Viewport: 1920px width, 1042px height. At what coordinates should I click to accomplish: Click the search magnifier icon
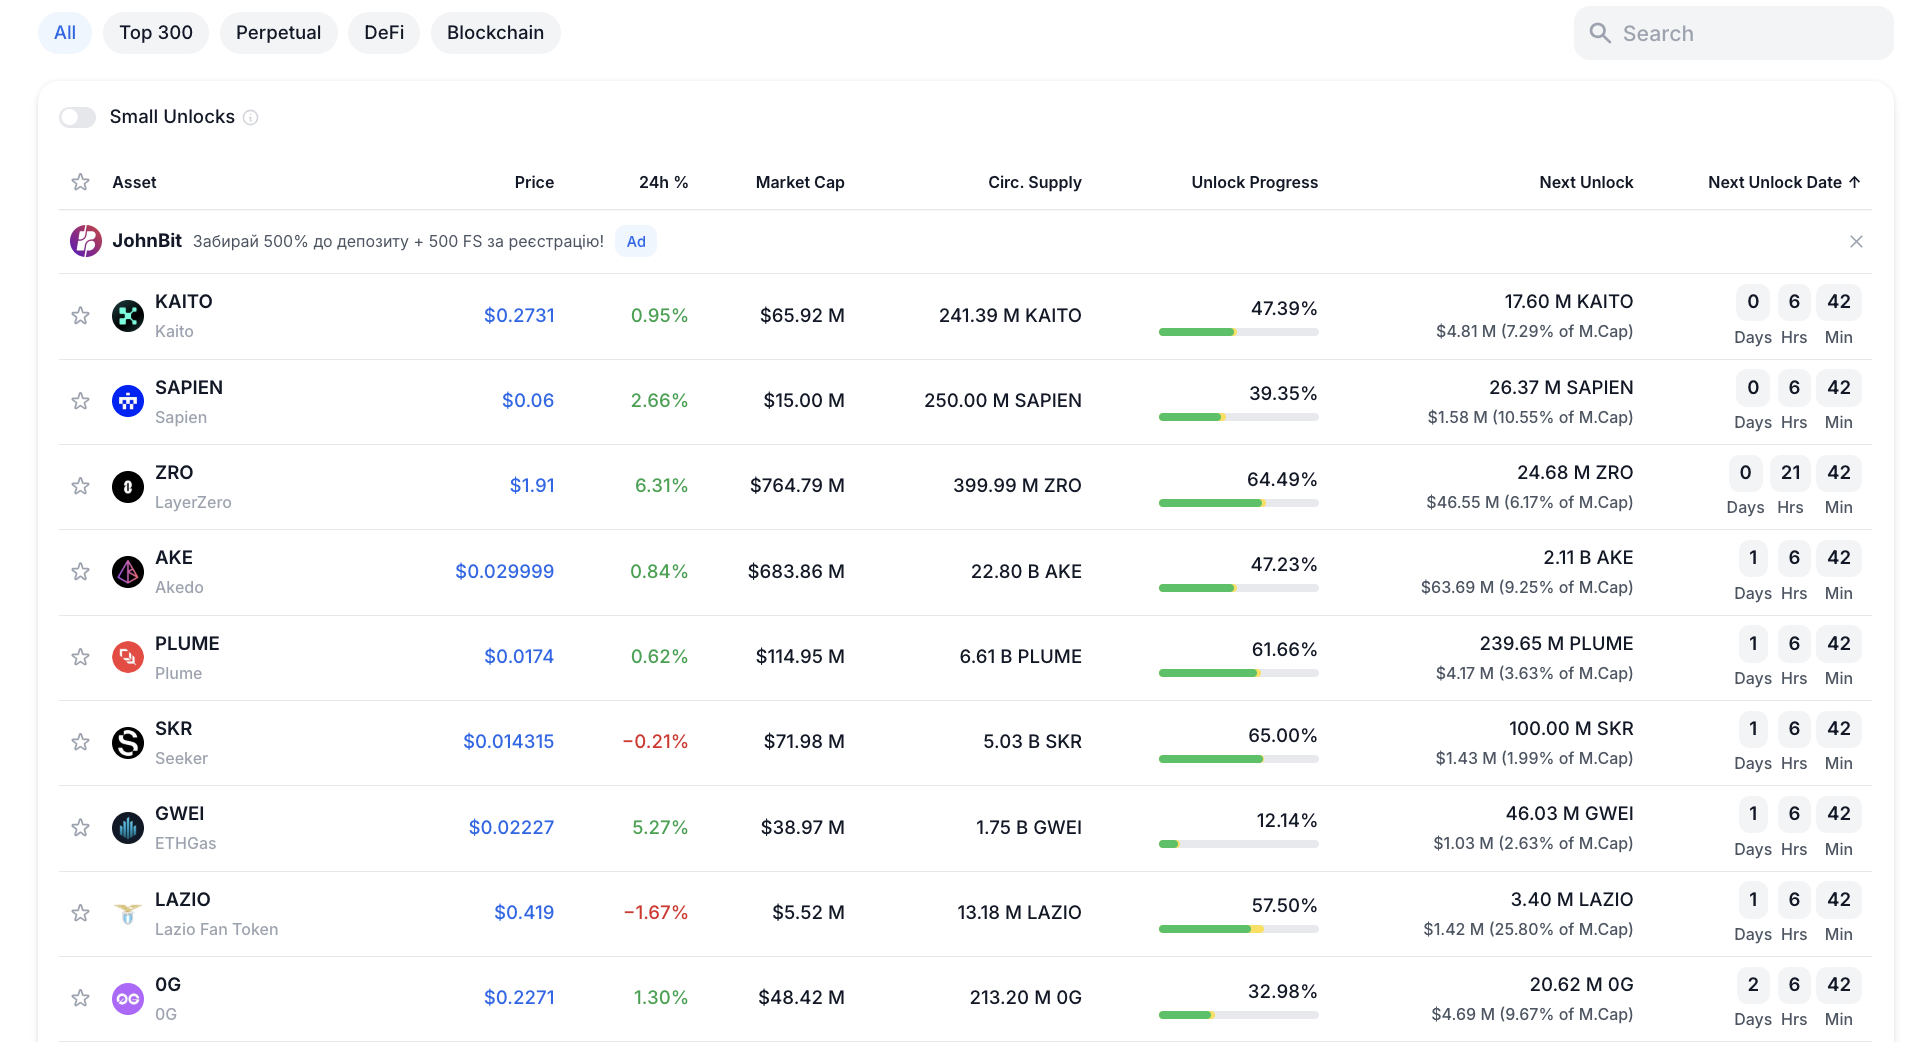(x=1600, y=33)
